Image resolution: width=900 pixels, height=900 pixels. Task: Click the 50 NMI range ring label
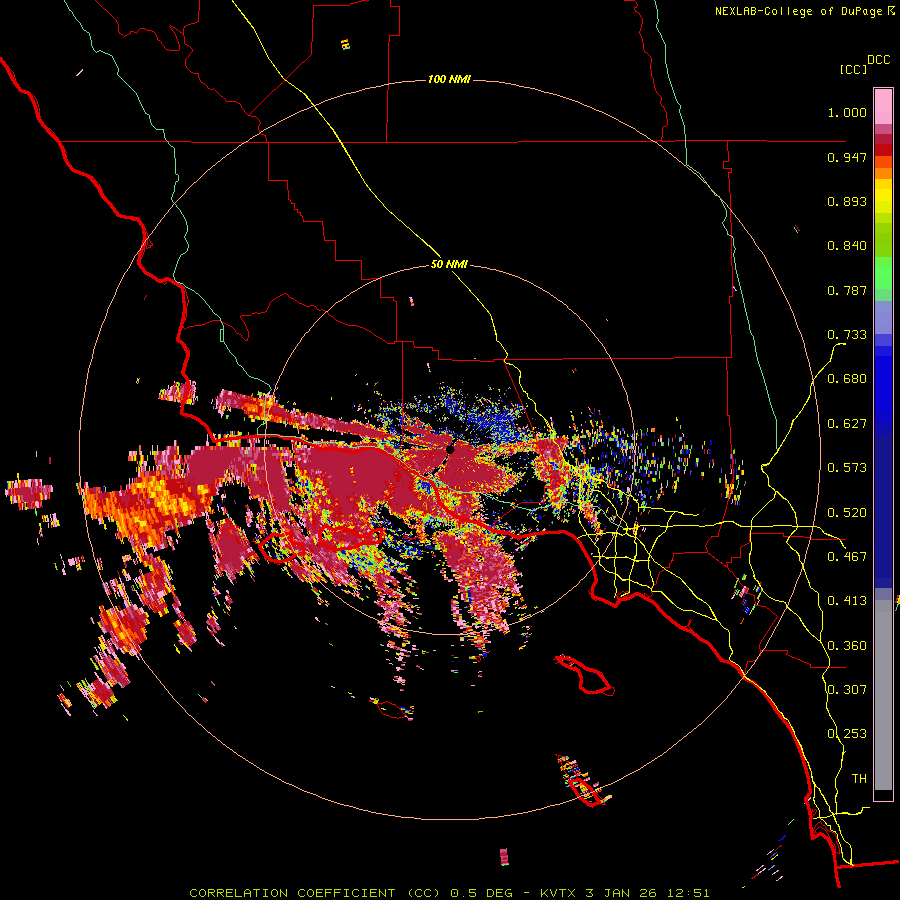coord(449,265)
